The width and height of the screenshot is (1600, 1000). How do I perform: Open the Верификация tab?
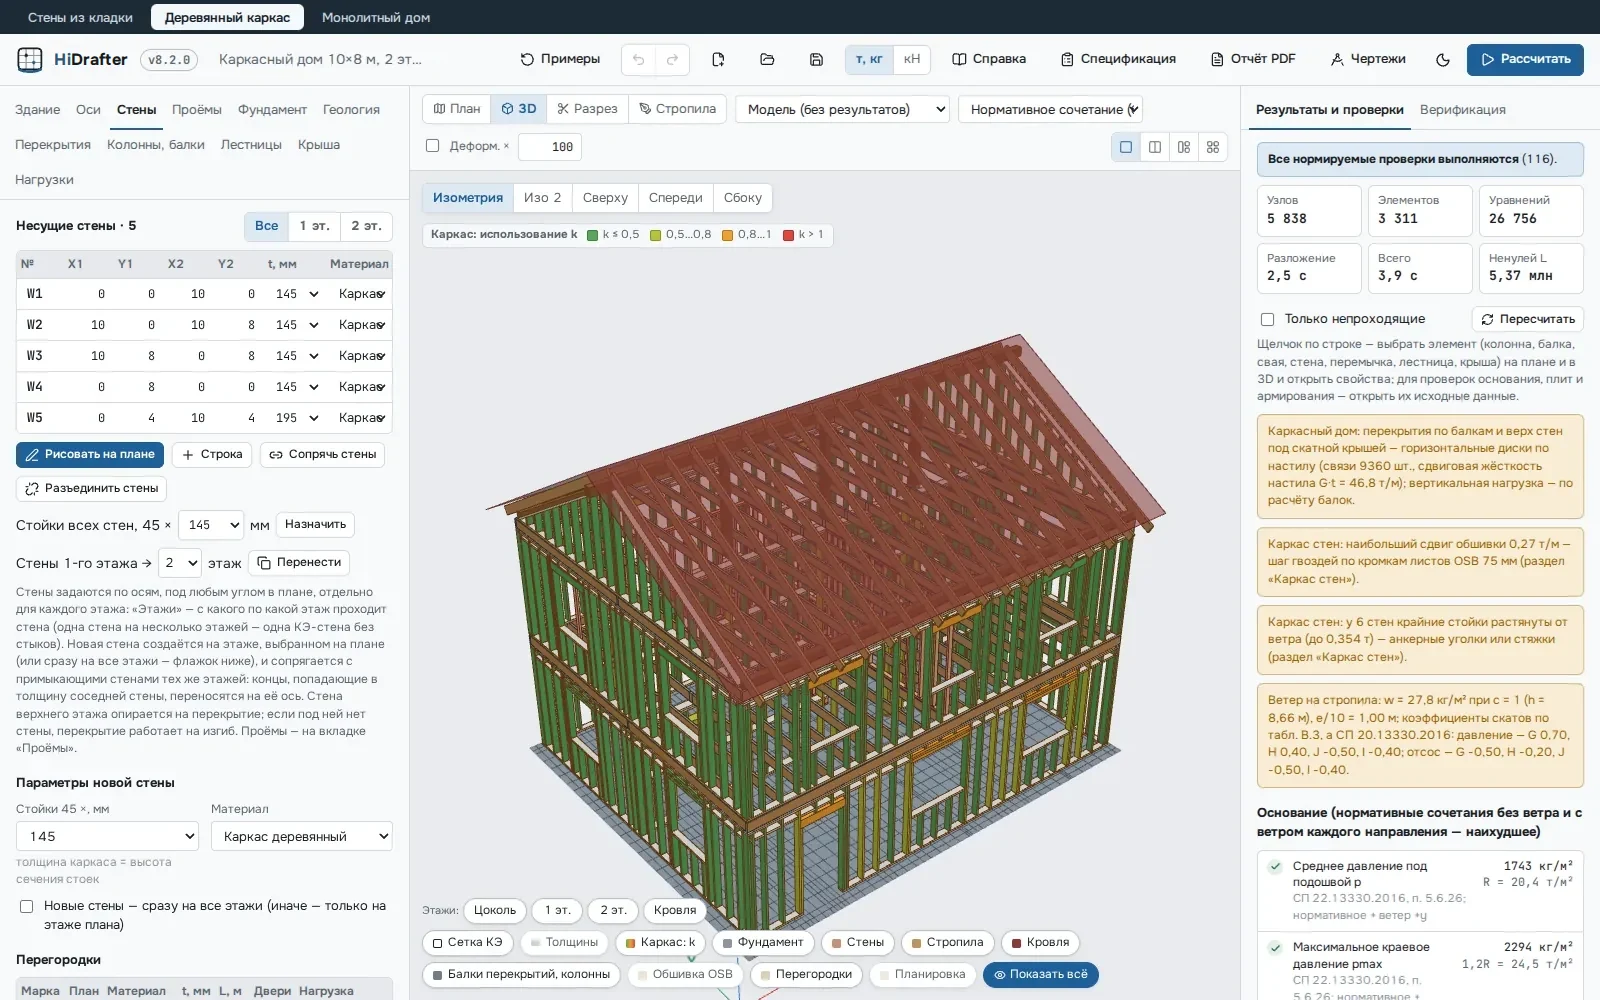coord(1462,109)
